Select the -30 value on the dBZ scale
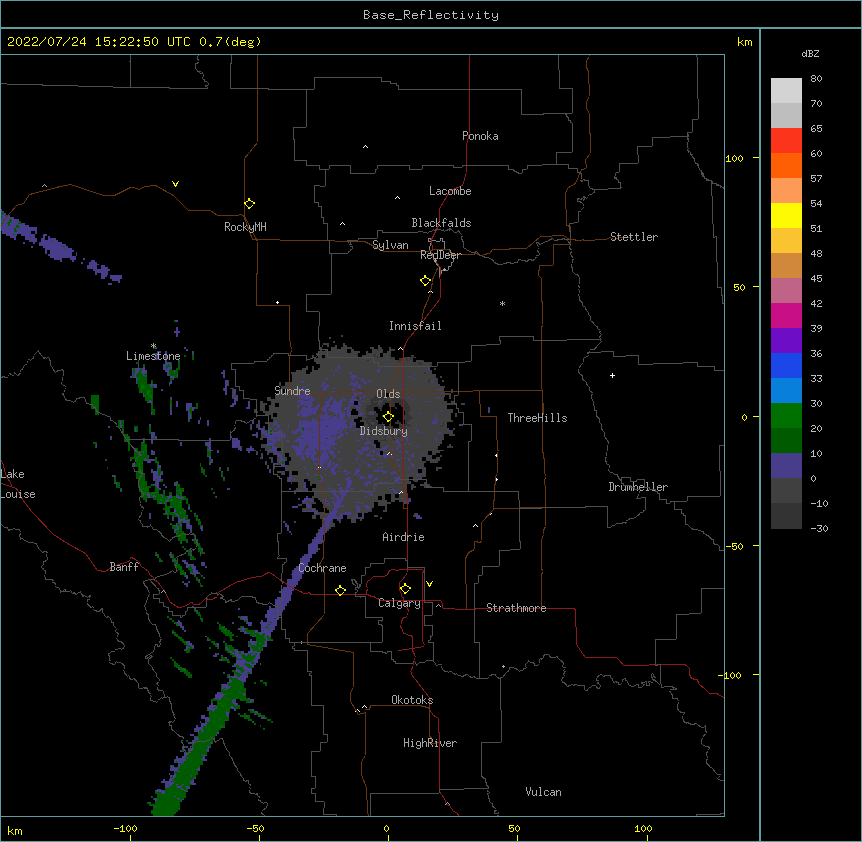The image size is (862, 842). tap(819, 529)
